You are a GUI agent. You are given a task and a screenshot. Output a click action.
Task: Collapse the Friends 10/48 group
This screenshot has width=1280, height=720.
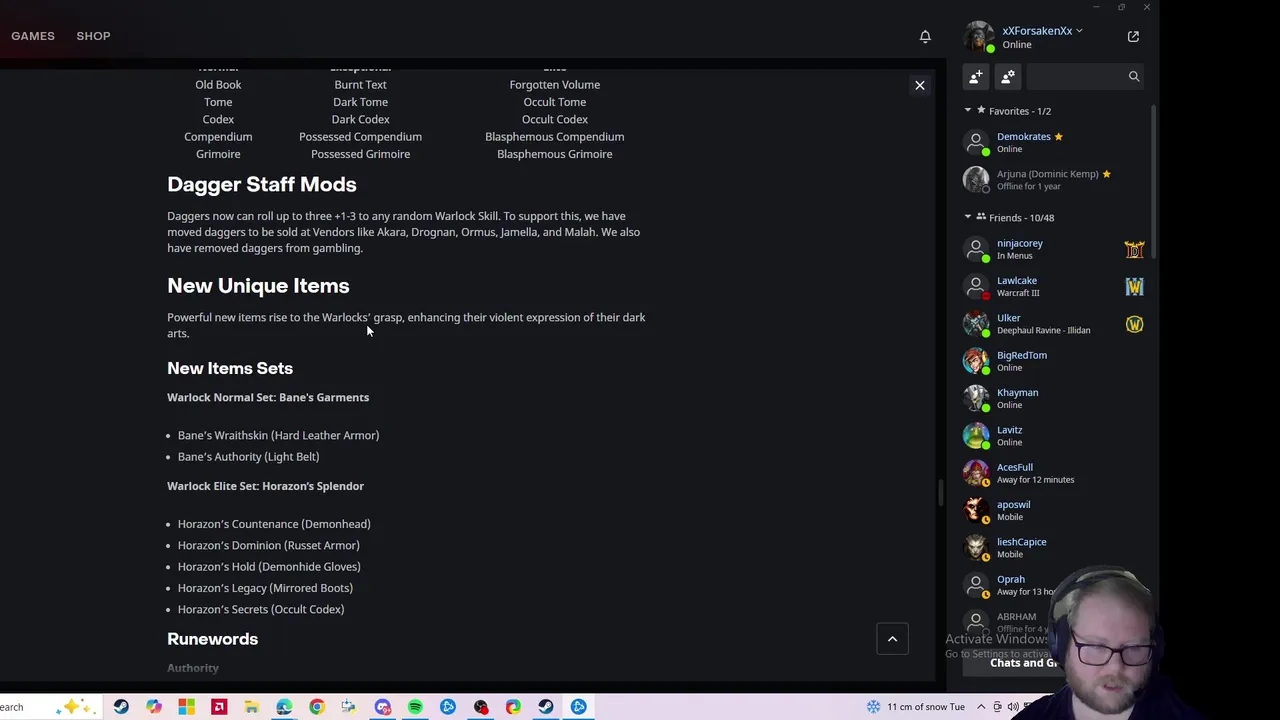coord(968,217)
